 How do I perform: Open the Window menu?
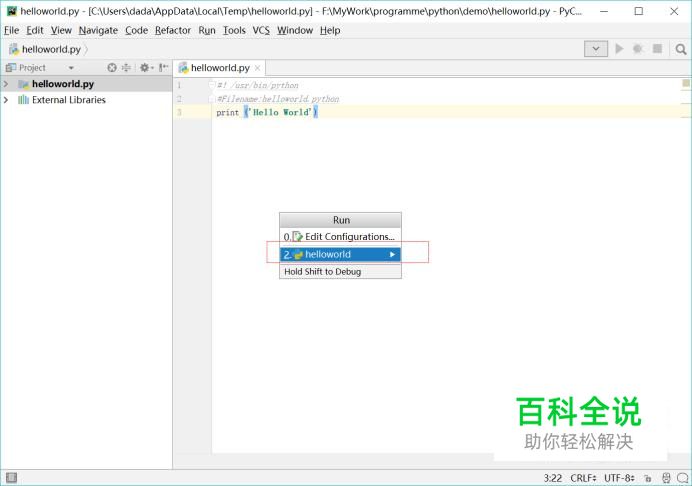click(295, 30)
